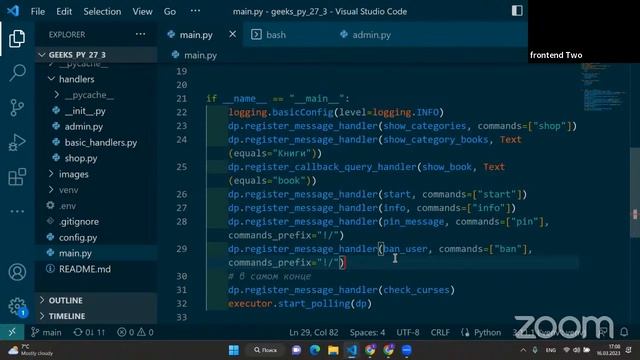Open the weather widget on the taskbar
The image size is (640, 360).
coord(30,350)
